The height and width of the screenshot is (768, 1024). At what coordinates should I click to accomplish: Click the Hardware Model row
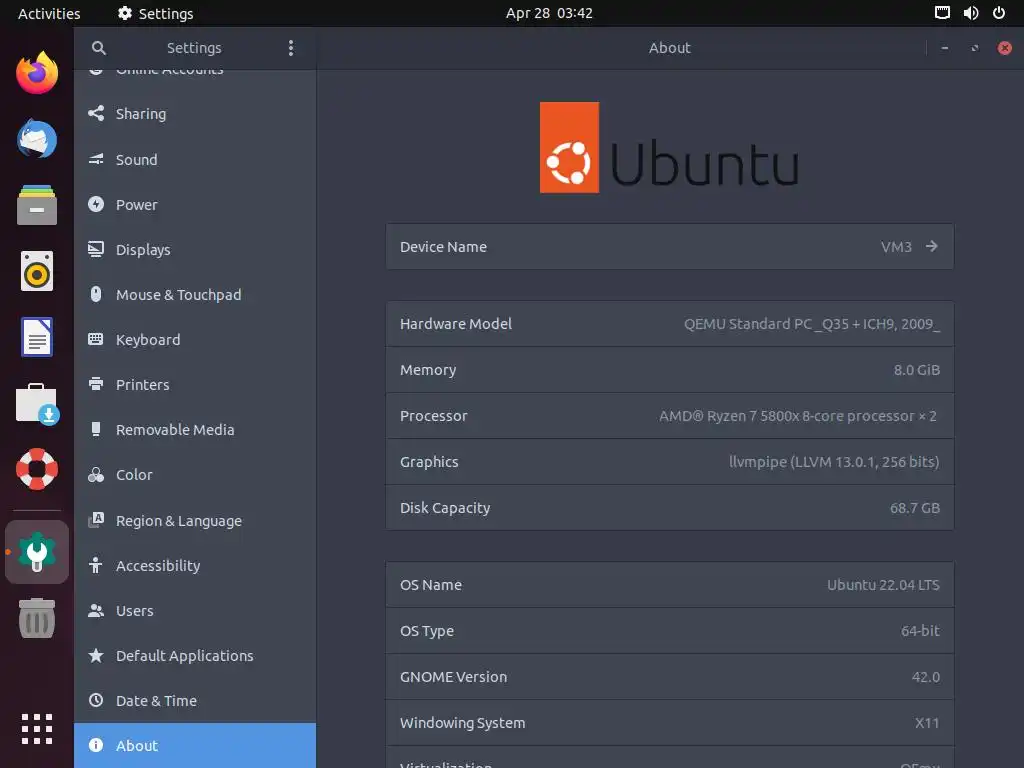click(669, 324)
